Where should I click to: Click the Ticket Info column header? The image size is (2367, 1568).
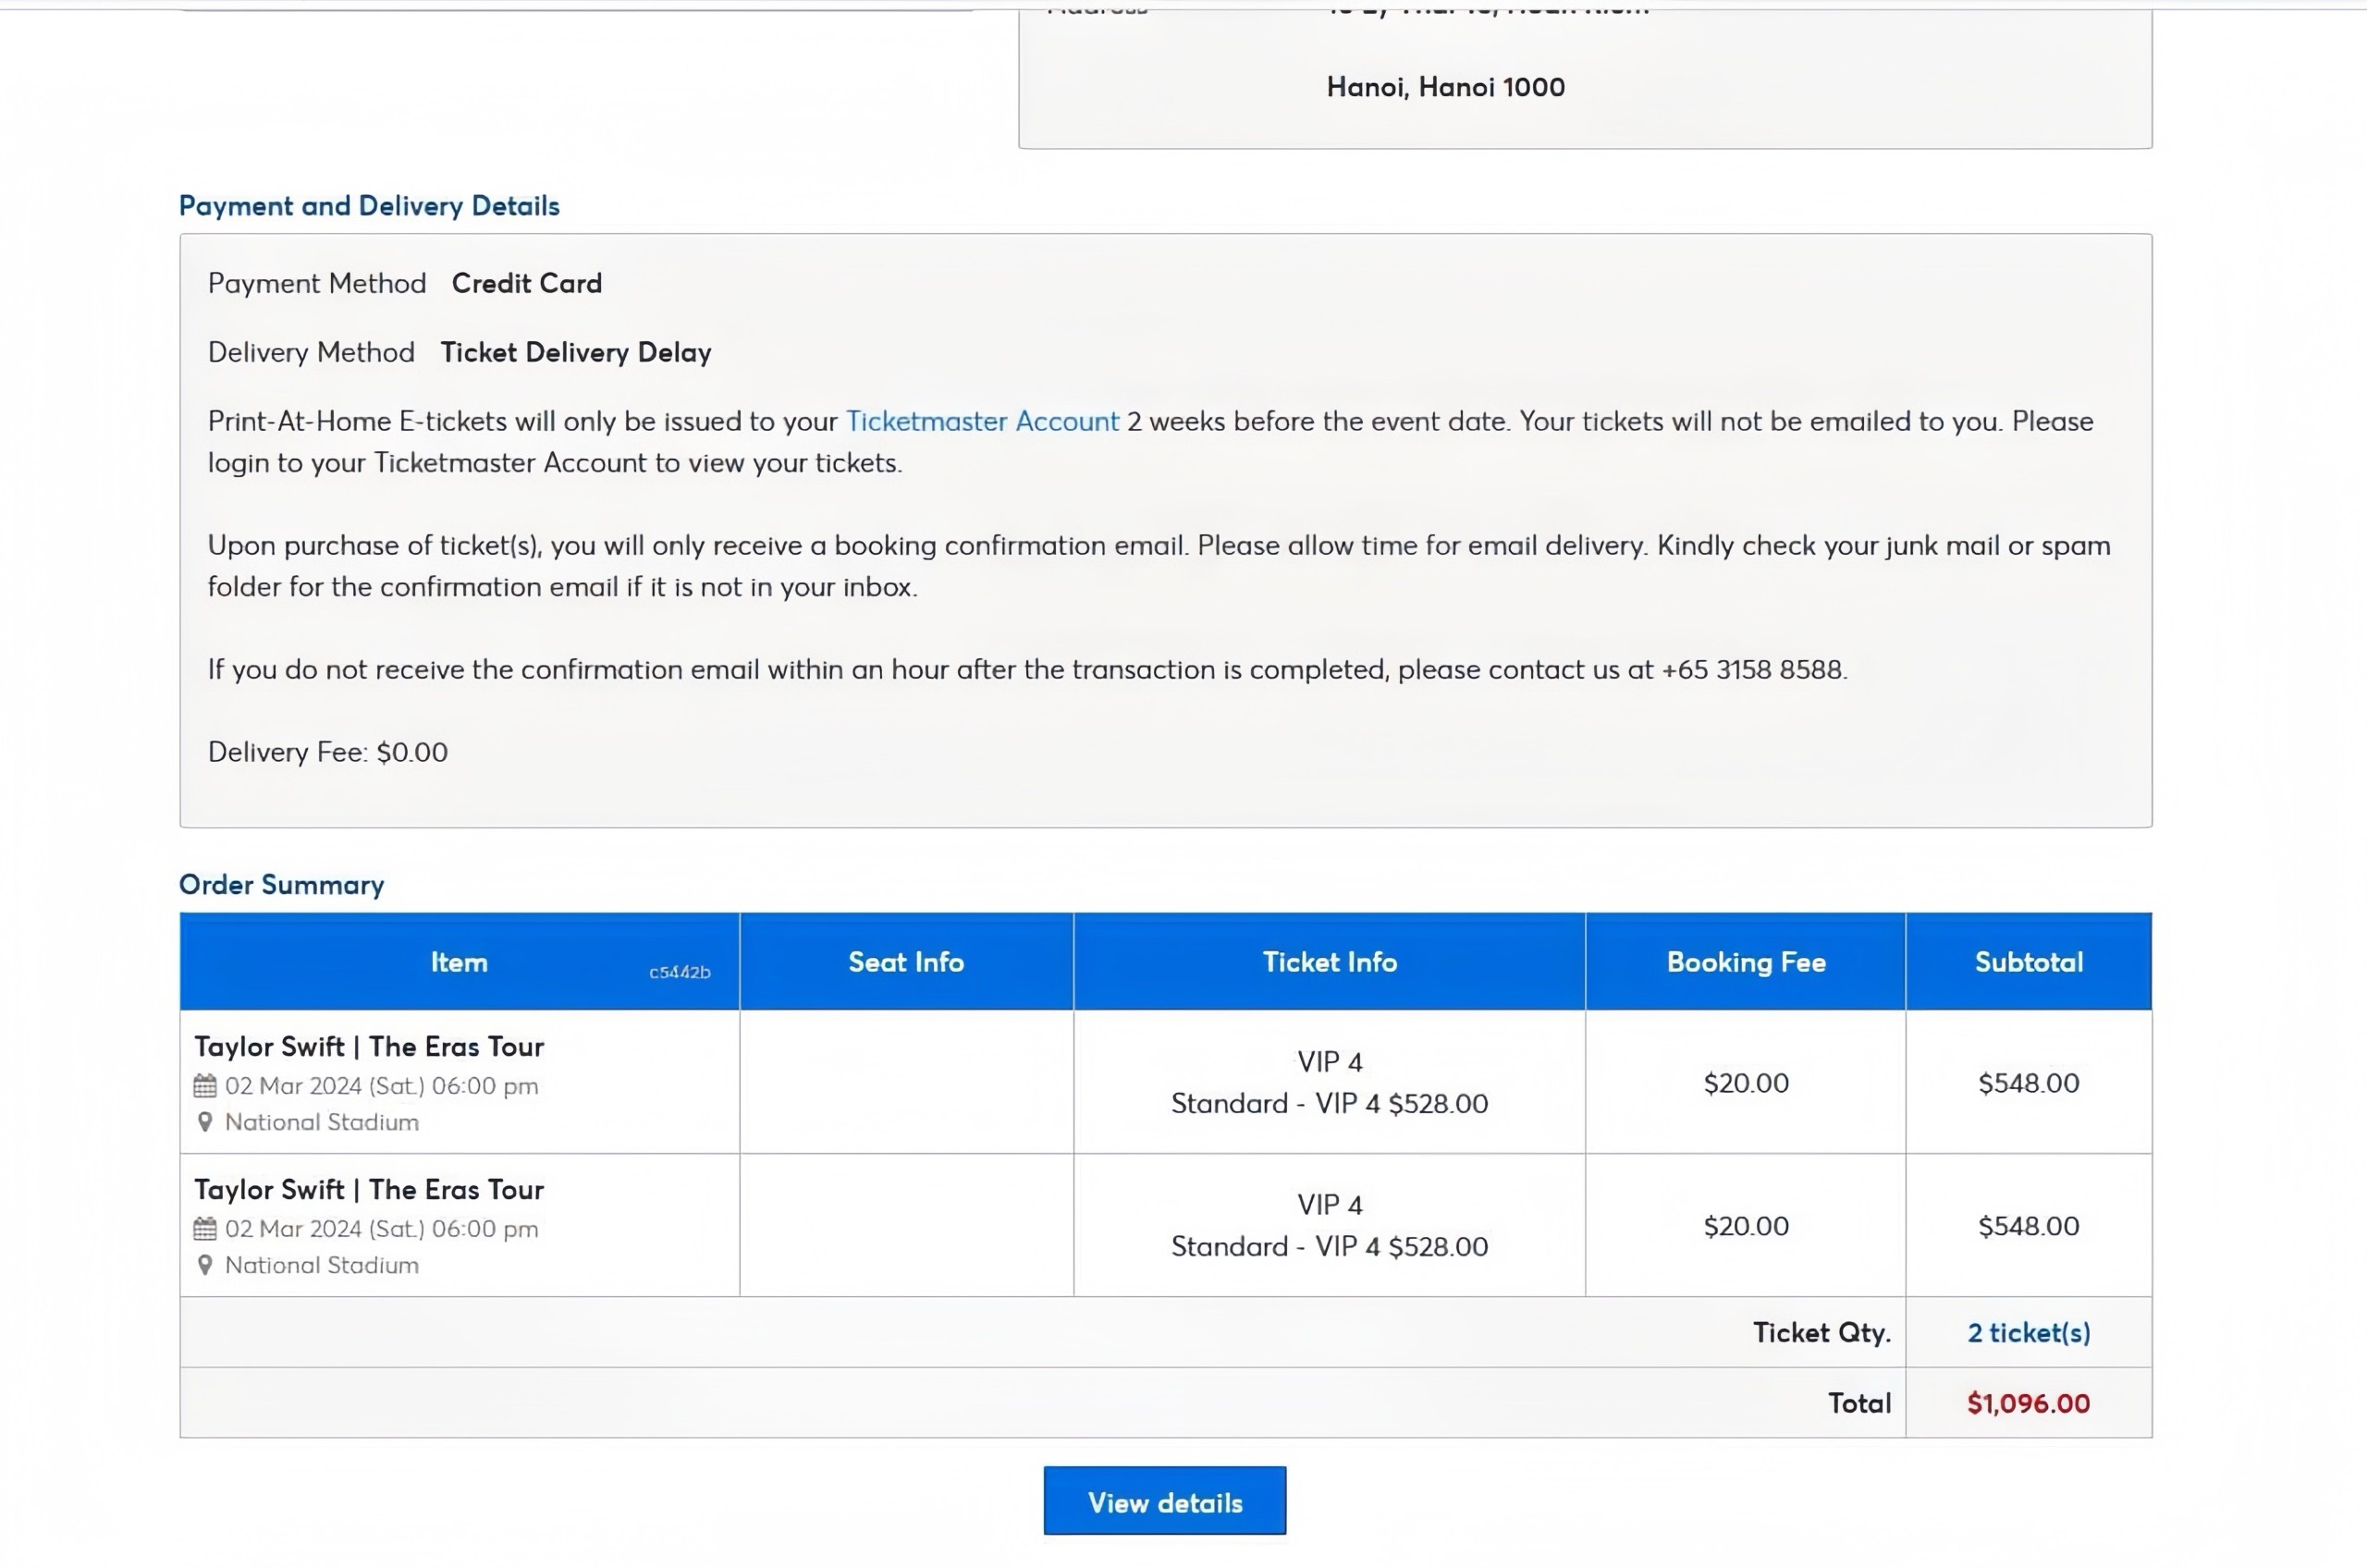click(1329, 962)
